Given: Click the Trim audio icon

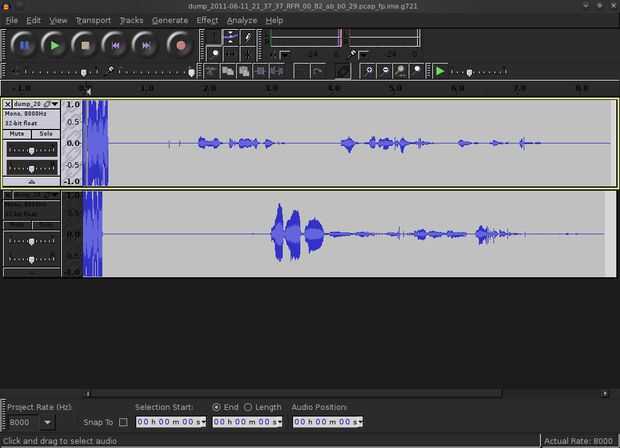Looking at the screenshot, I should [260, 72].
